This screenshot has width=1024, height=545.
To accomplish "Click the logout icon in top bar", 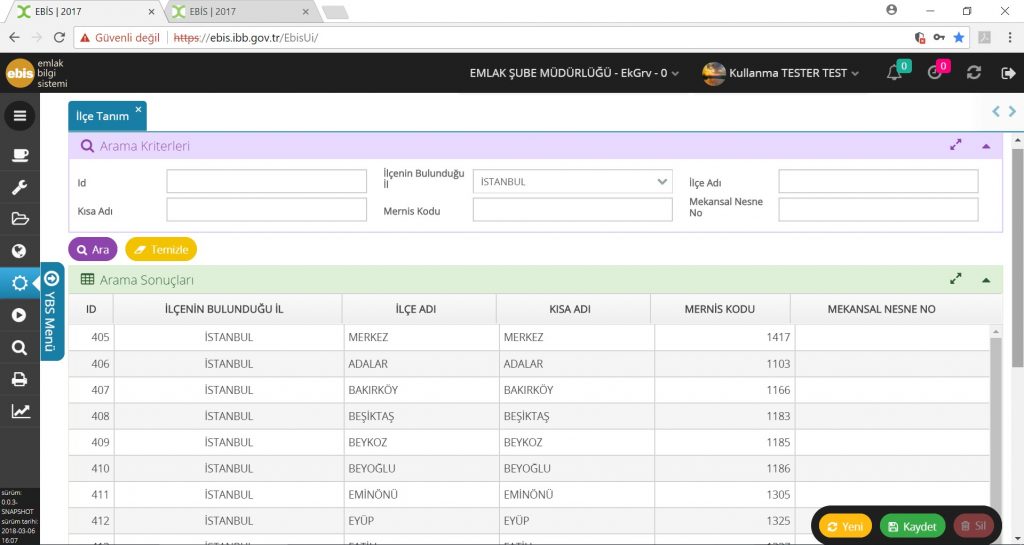I will point(1008,73).
